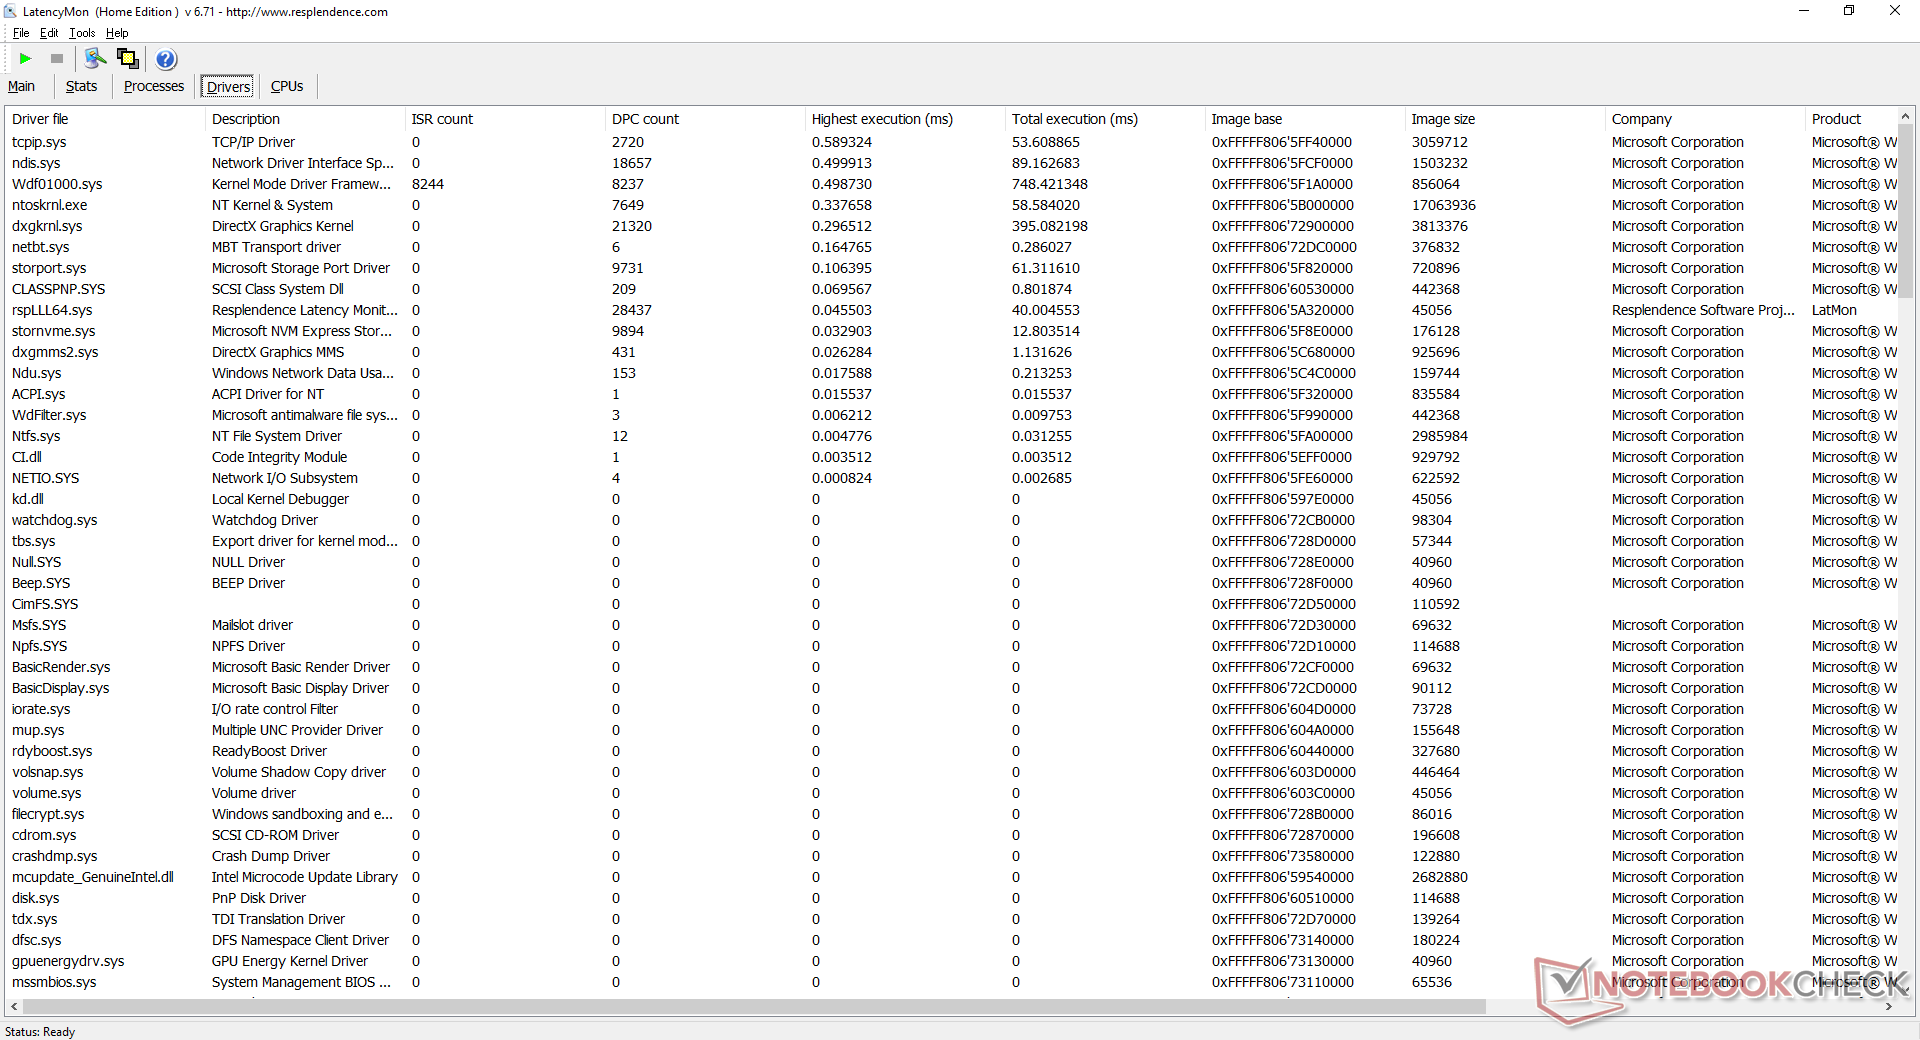Screen dimensions: 1920x1040
Task: Sort by the Image size column header
Action: click(x=1505, y=119)
